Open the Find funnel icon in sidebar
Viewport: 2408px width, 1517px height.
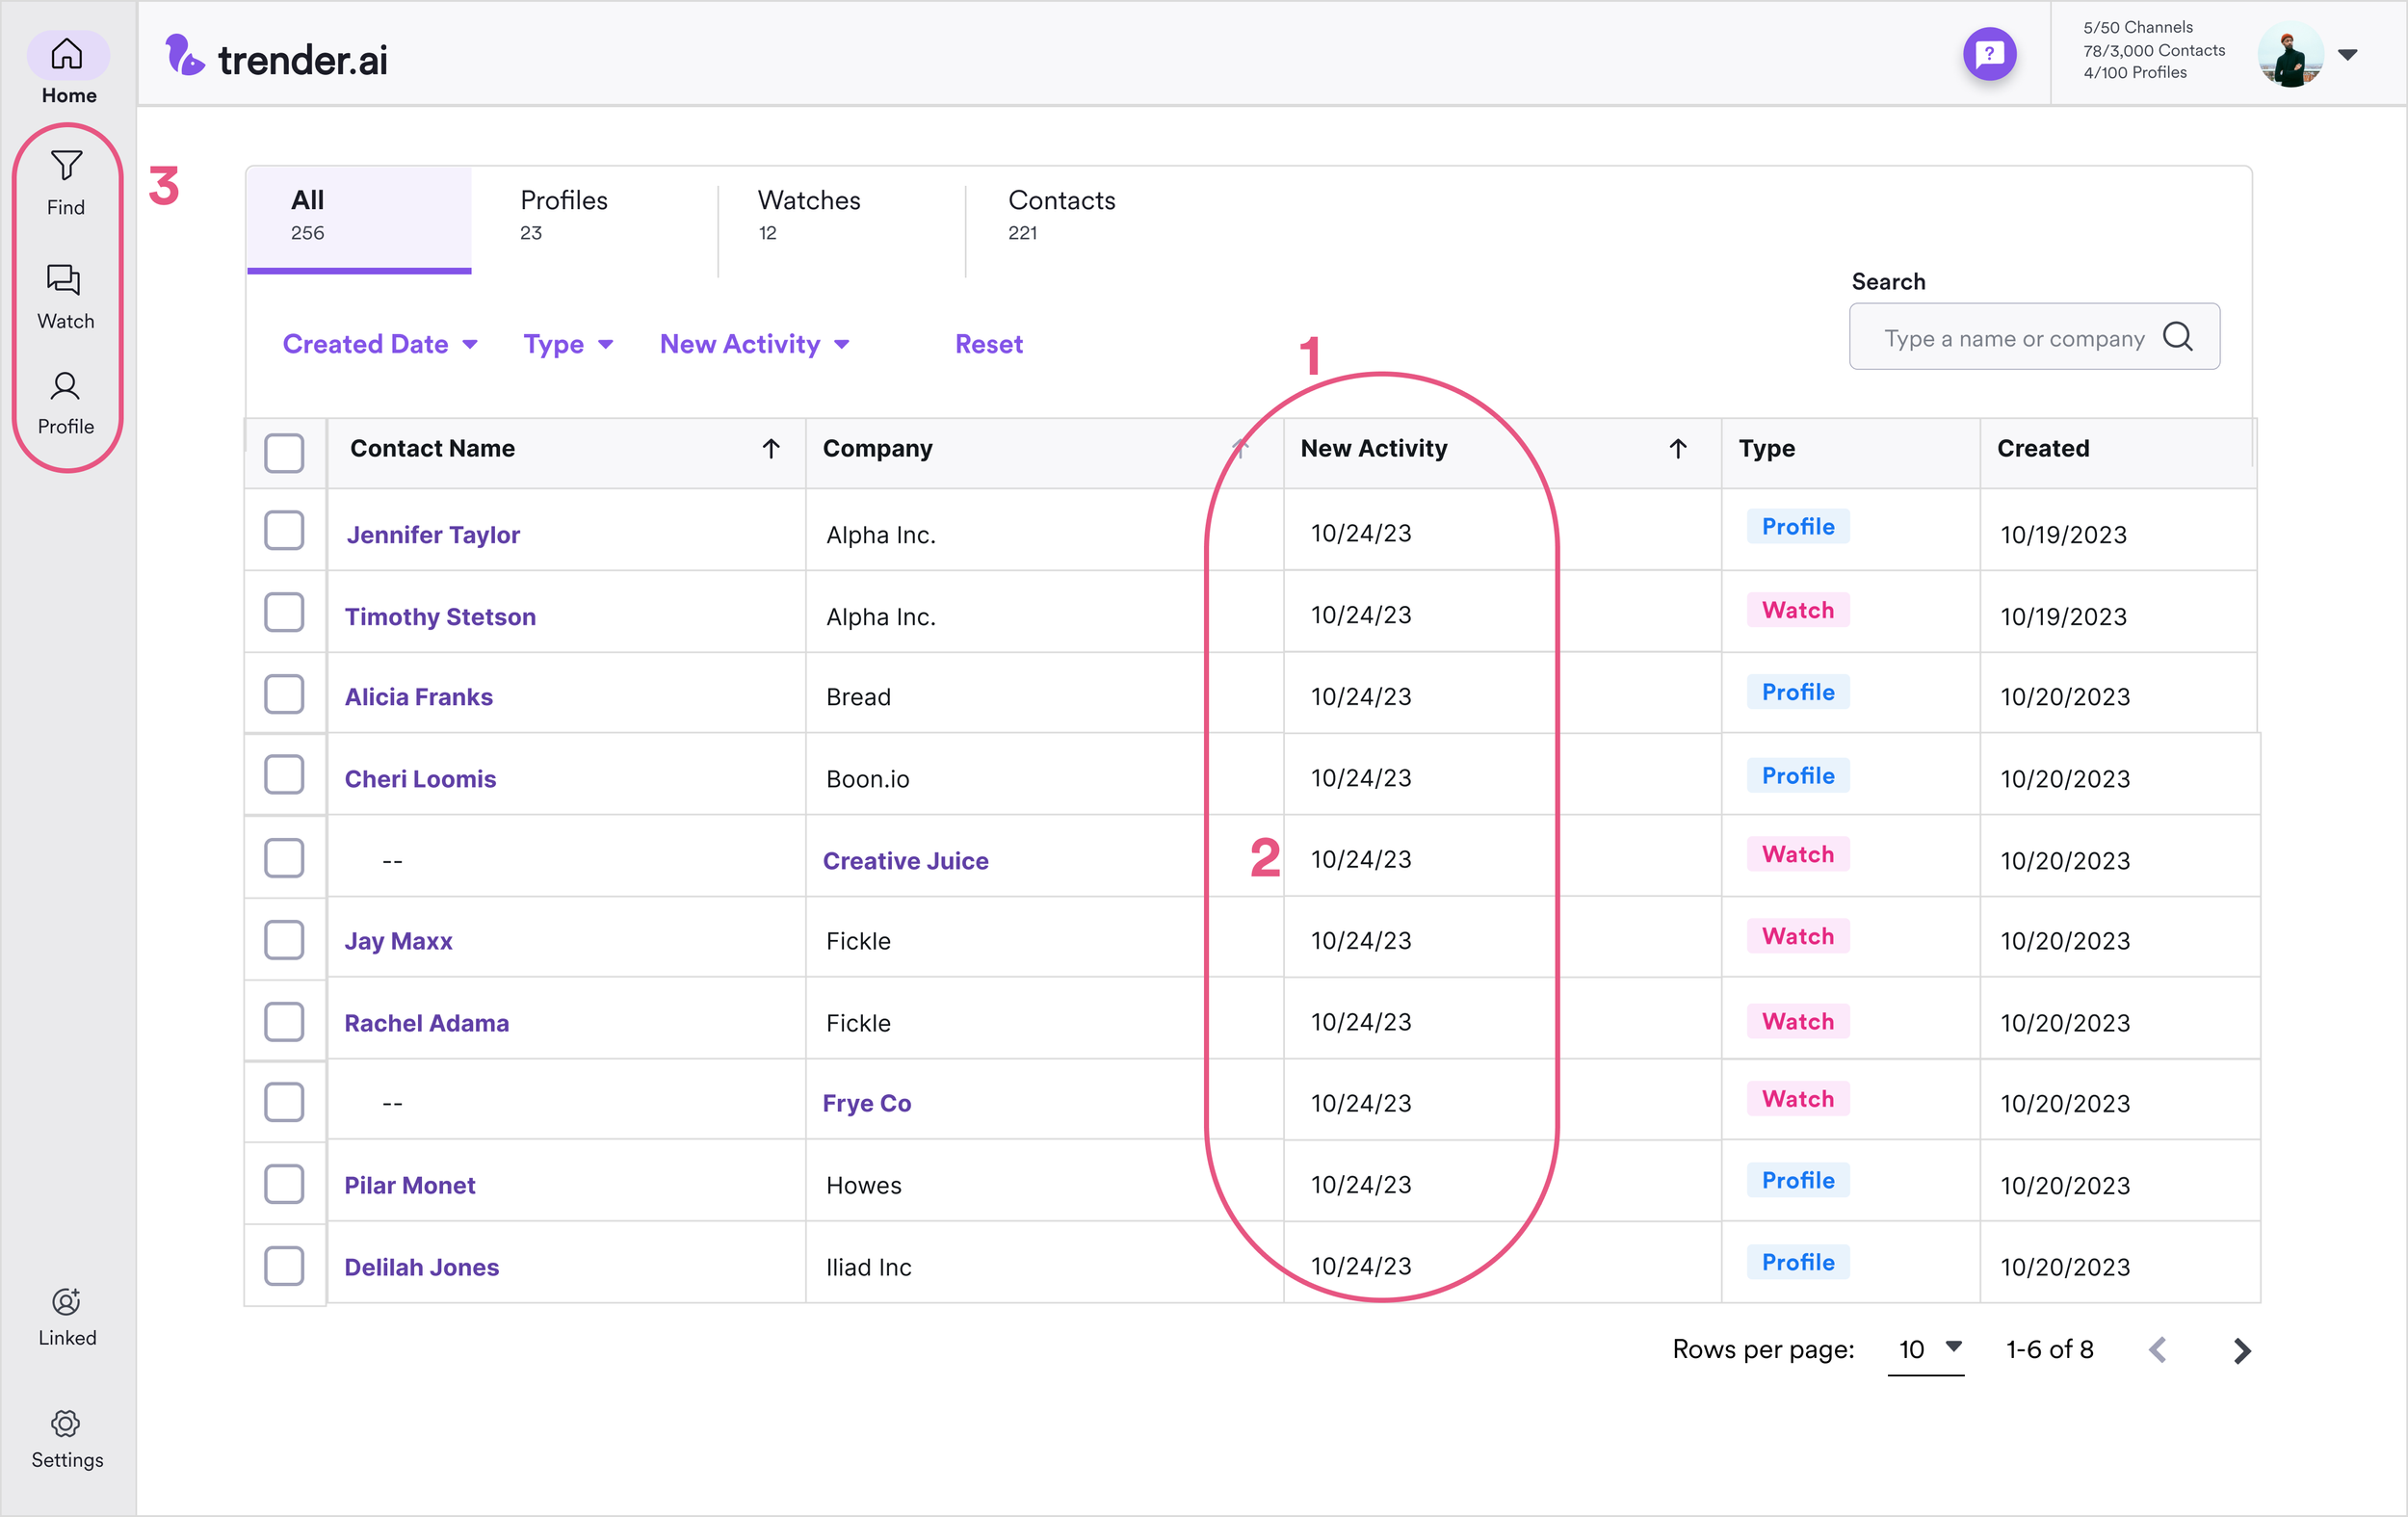point(66,165)
